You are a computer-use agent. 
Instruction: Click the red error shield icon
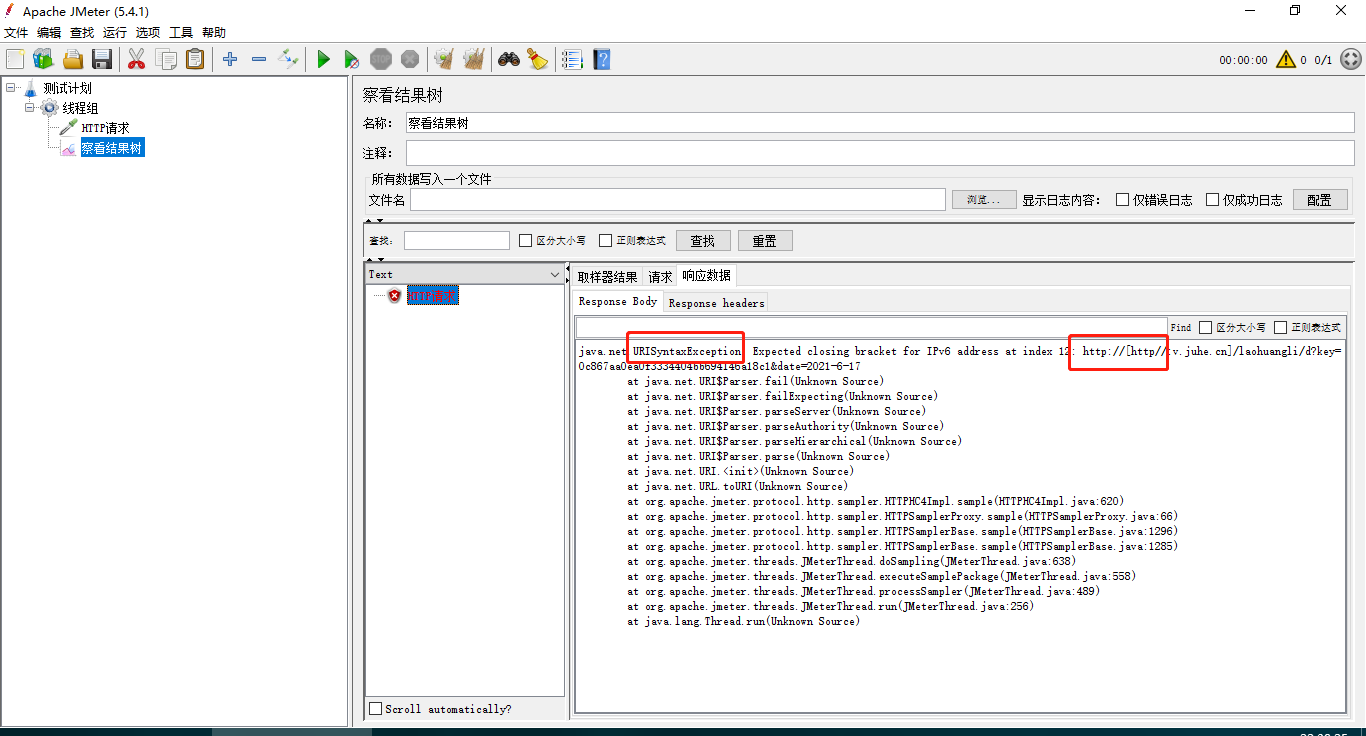click(x=395, y=296)
